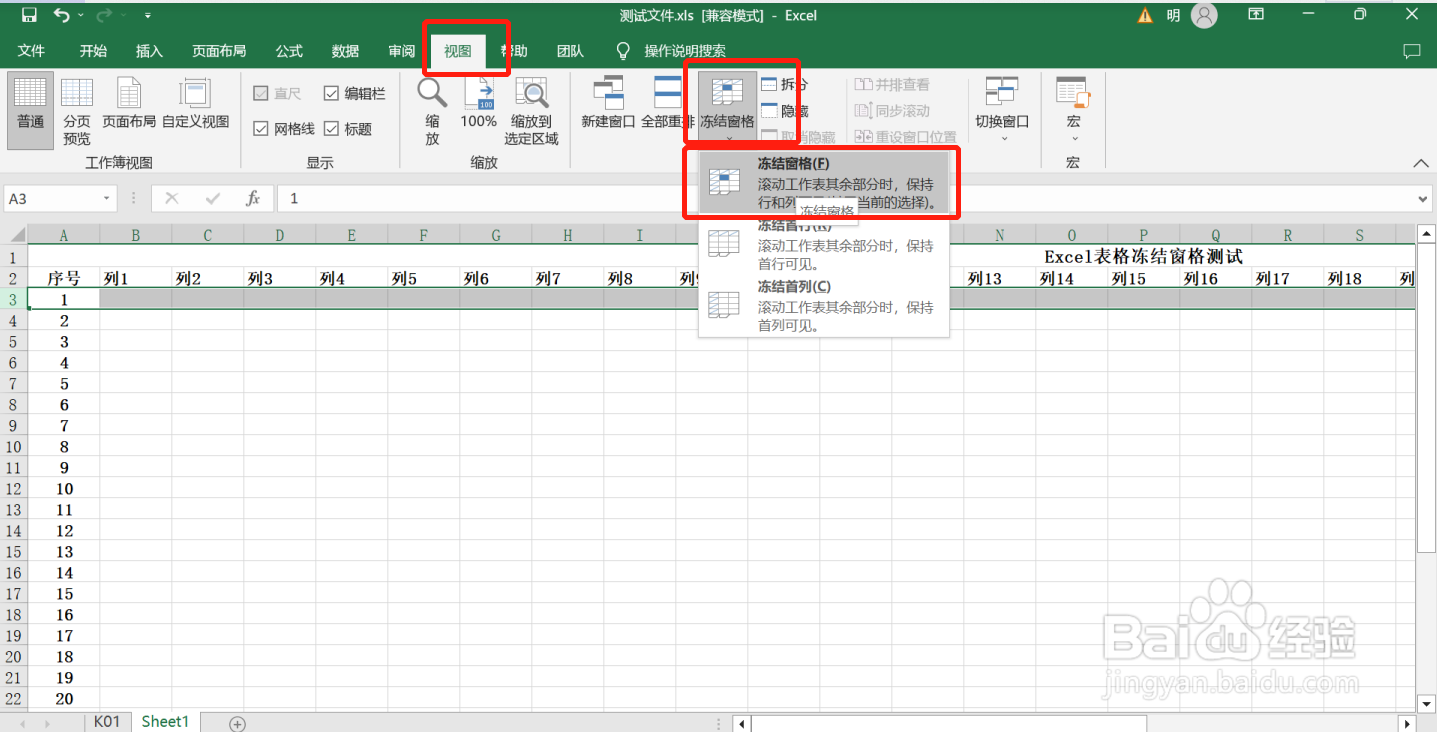The image size is (1437, 732).
Task: Open the comments icon at ribbon right
Action: [1411, 51]
